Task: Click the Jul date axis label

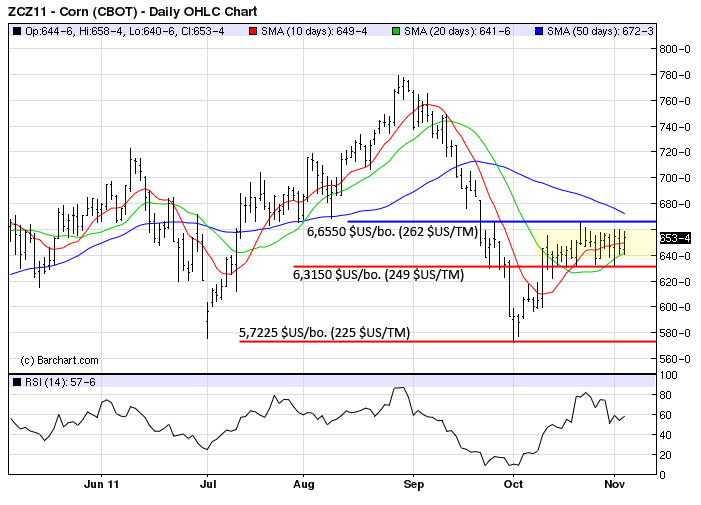Action: coord(207,484)
